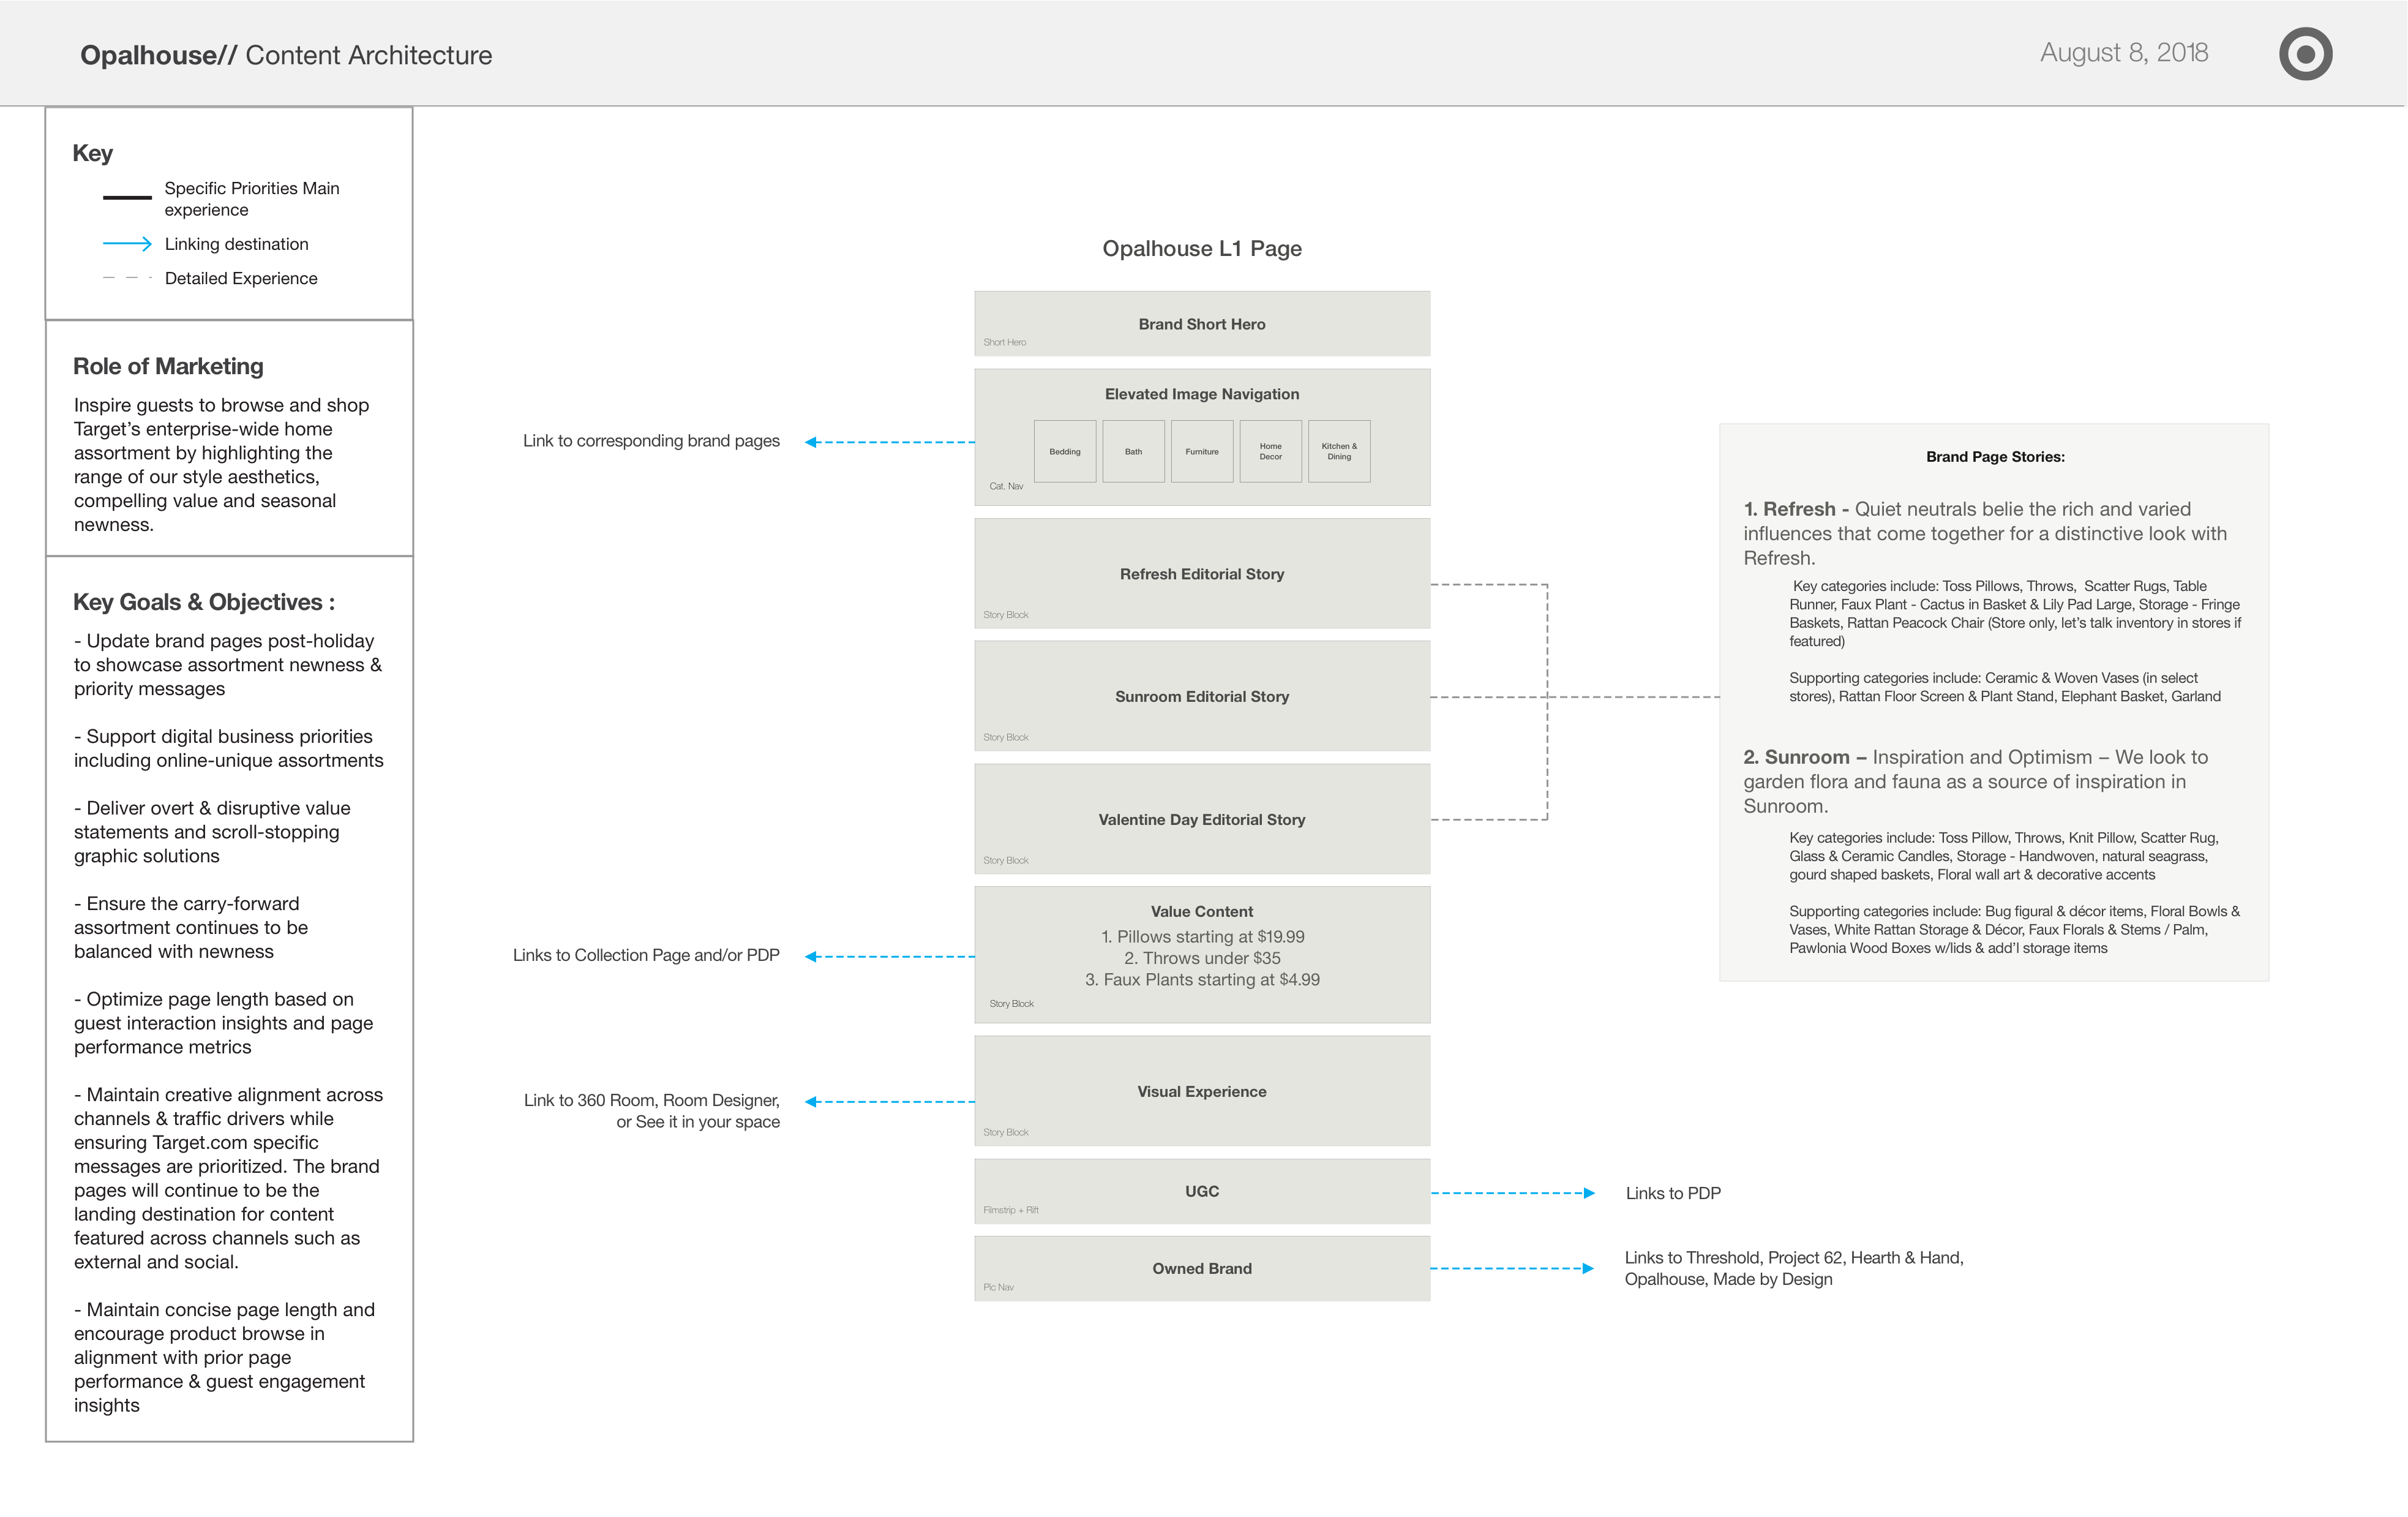Select the Bedding navigation tile
2408x1517 pixels.
(x=1065, y=451)
